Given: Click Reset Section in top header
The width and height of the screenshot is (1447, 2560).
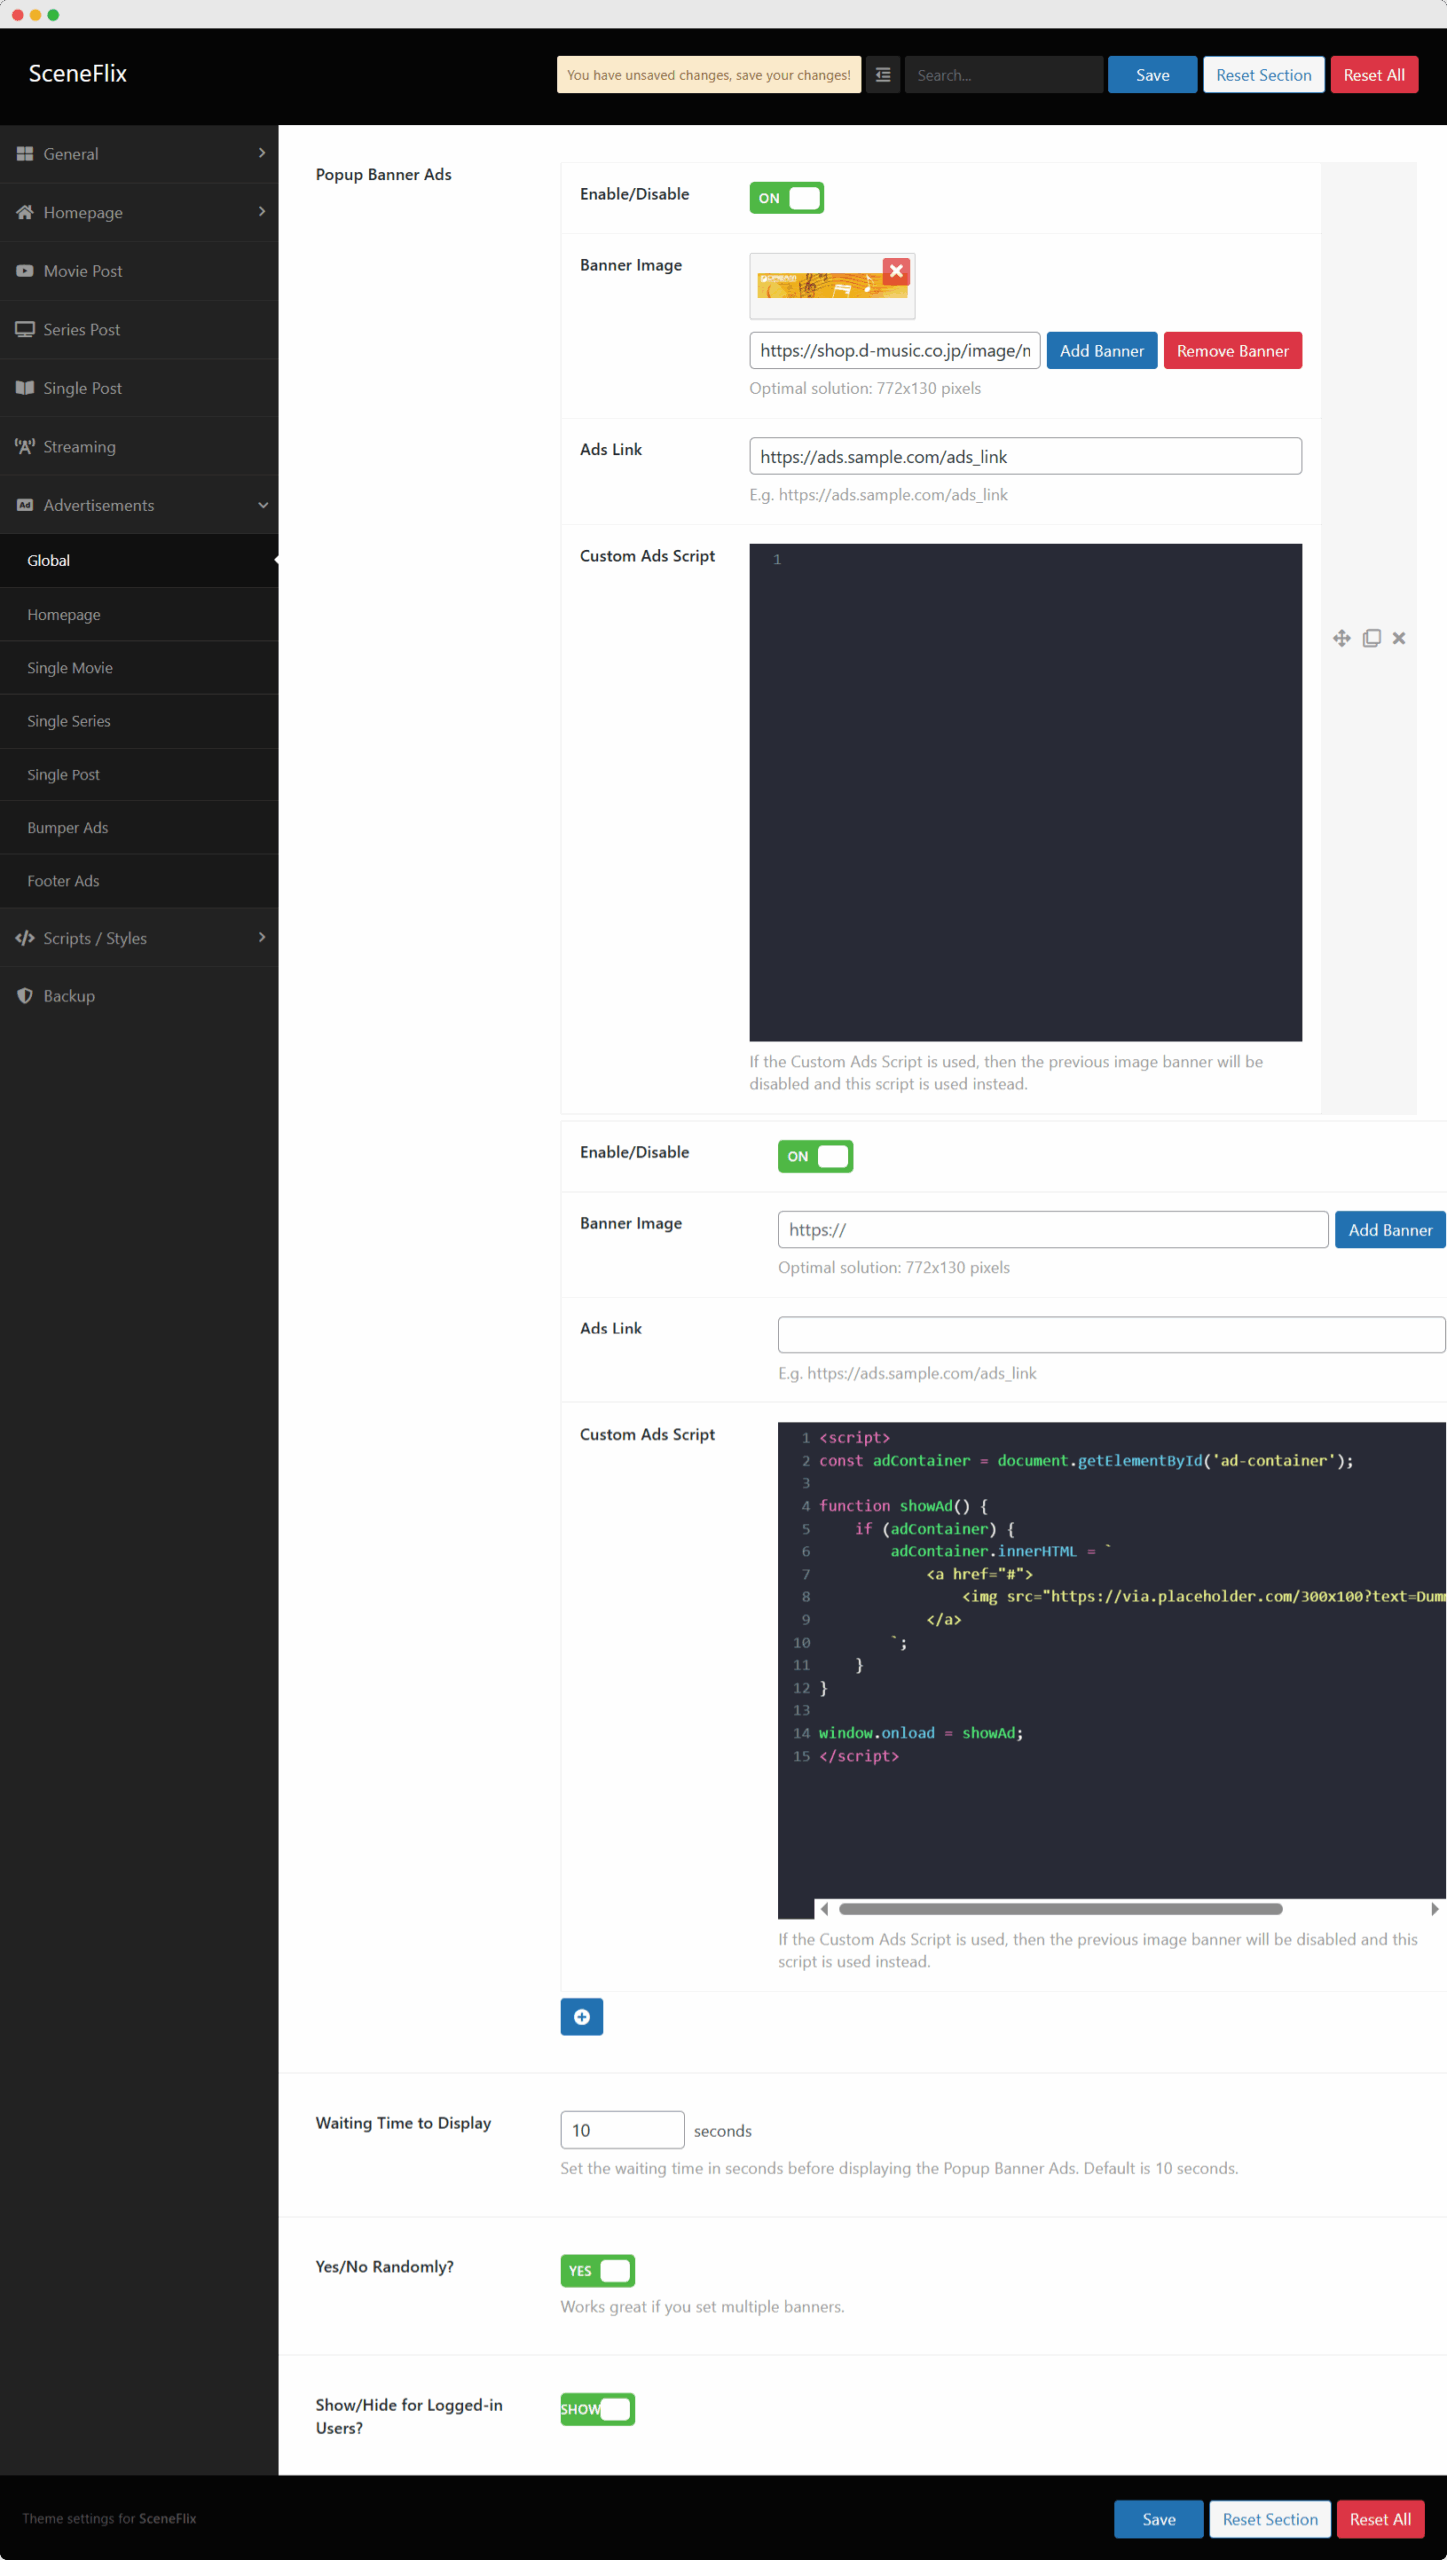Looking at the screenshot, I should (1264, 75).
